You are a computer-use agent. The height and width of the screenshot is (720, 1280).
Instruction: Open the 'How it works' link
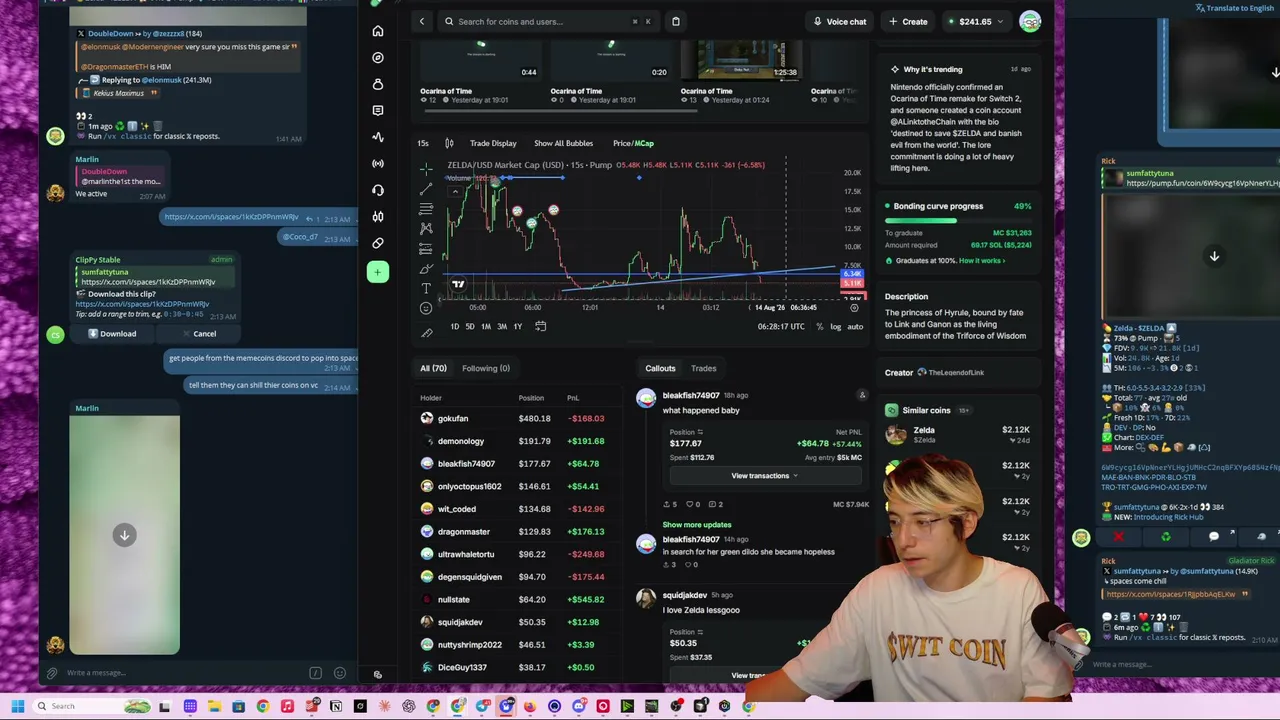tap(982, 261)
